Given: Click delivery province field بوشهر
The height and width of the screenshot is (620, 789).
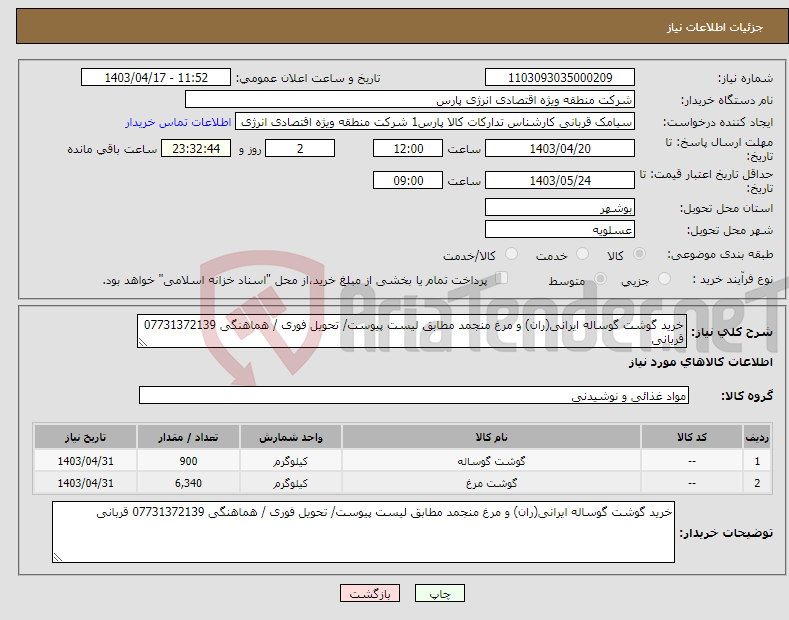Looking at the screenshot, I should coord(560,207).
